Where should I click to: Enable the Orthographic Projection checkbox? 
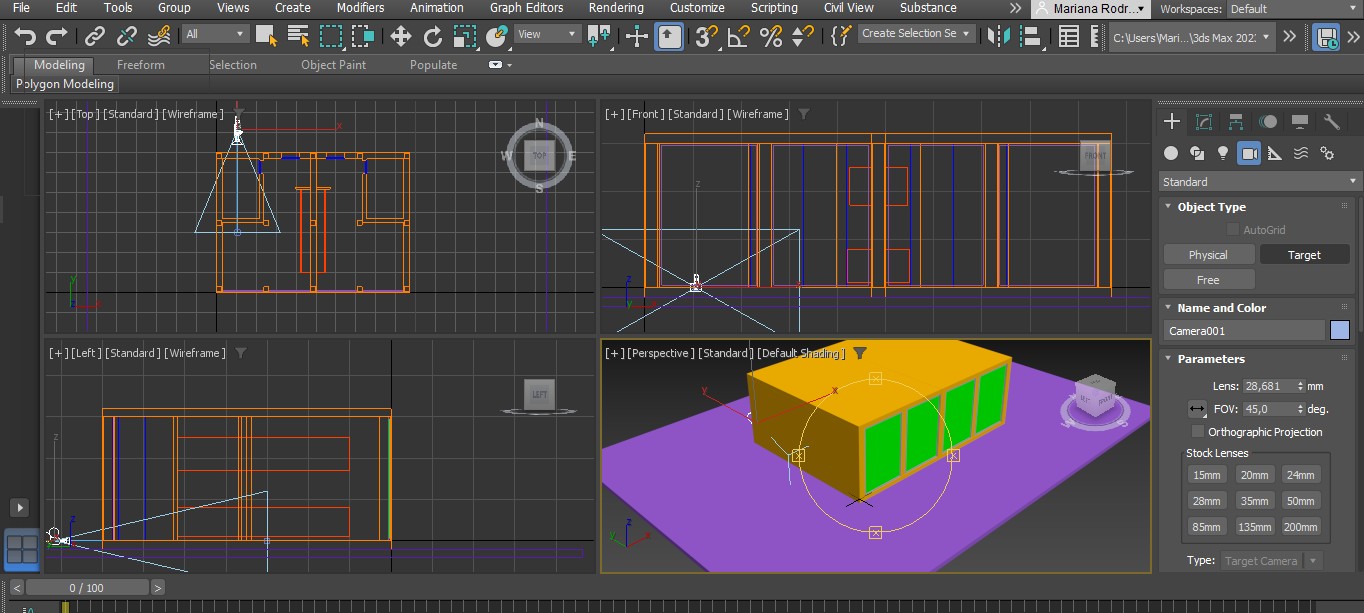pos(1198,432)
